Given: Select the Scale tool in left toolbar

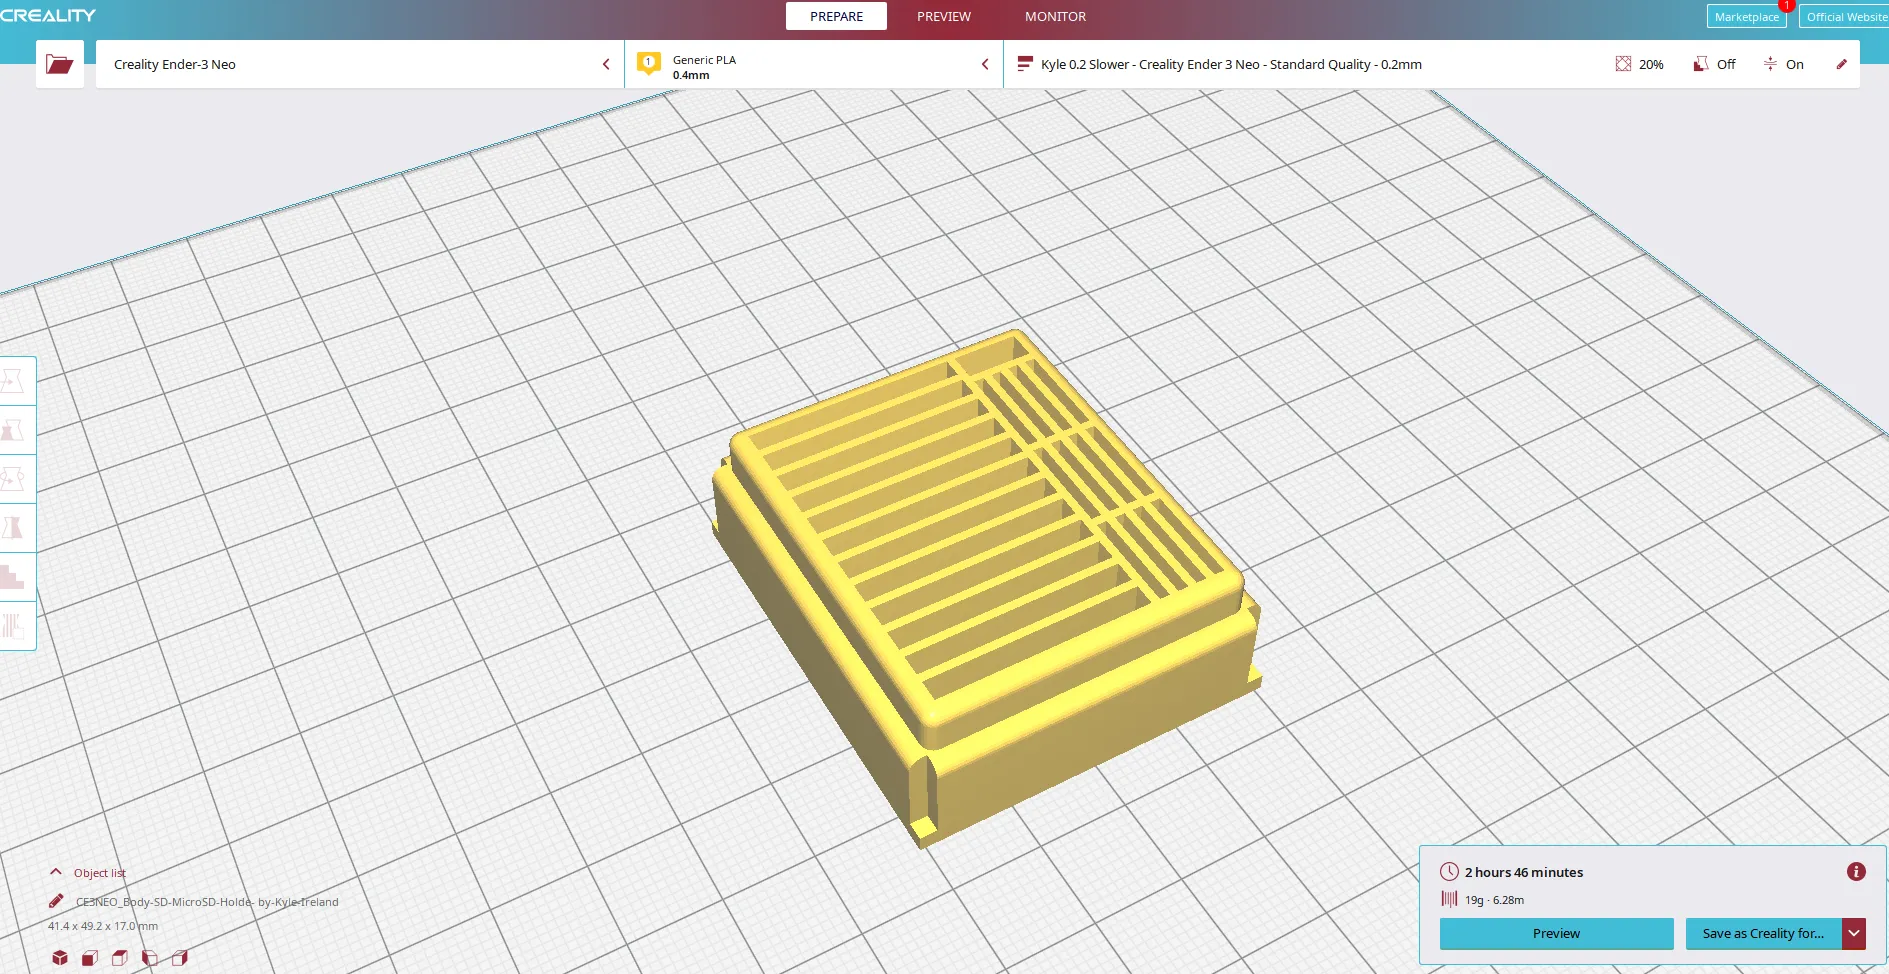Looking at the screenshot, I should pos(14,430).
